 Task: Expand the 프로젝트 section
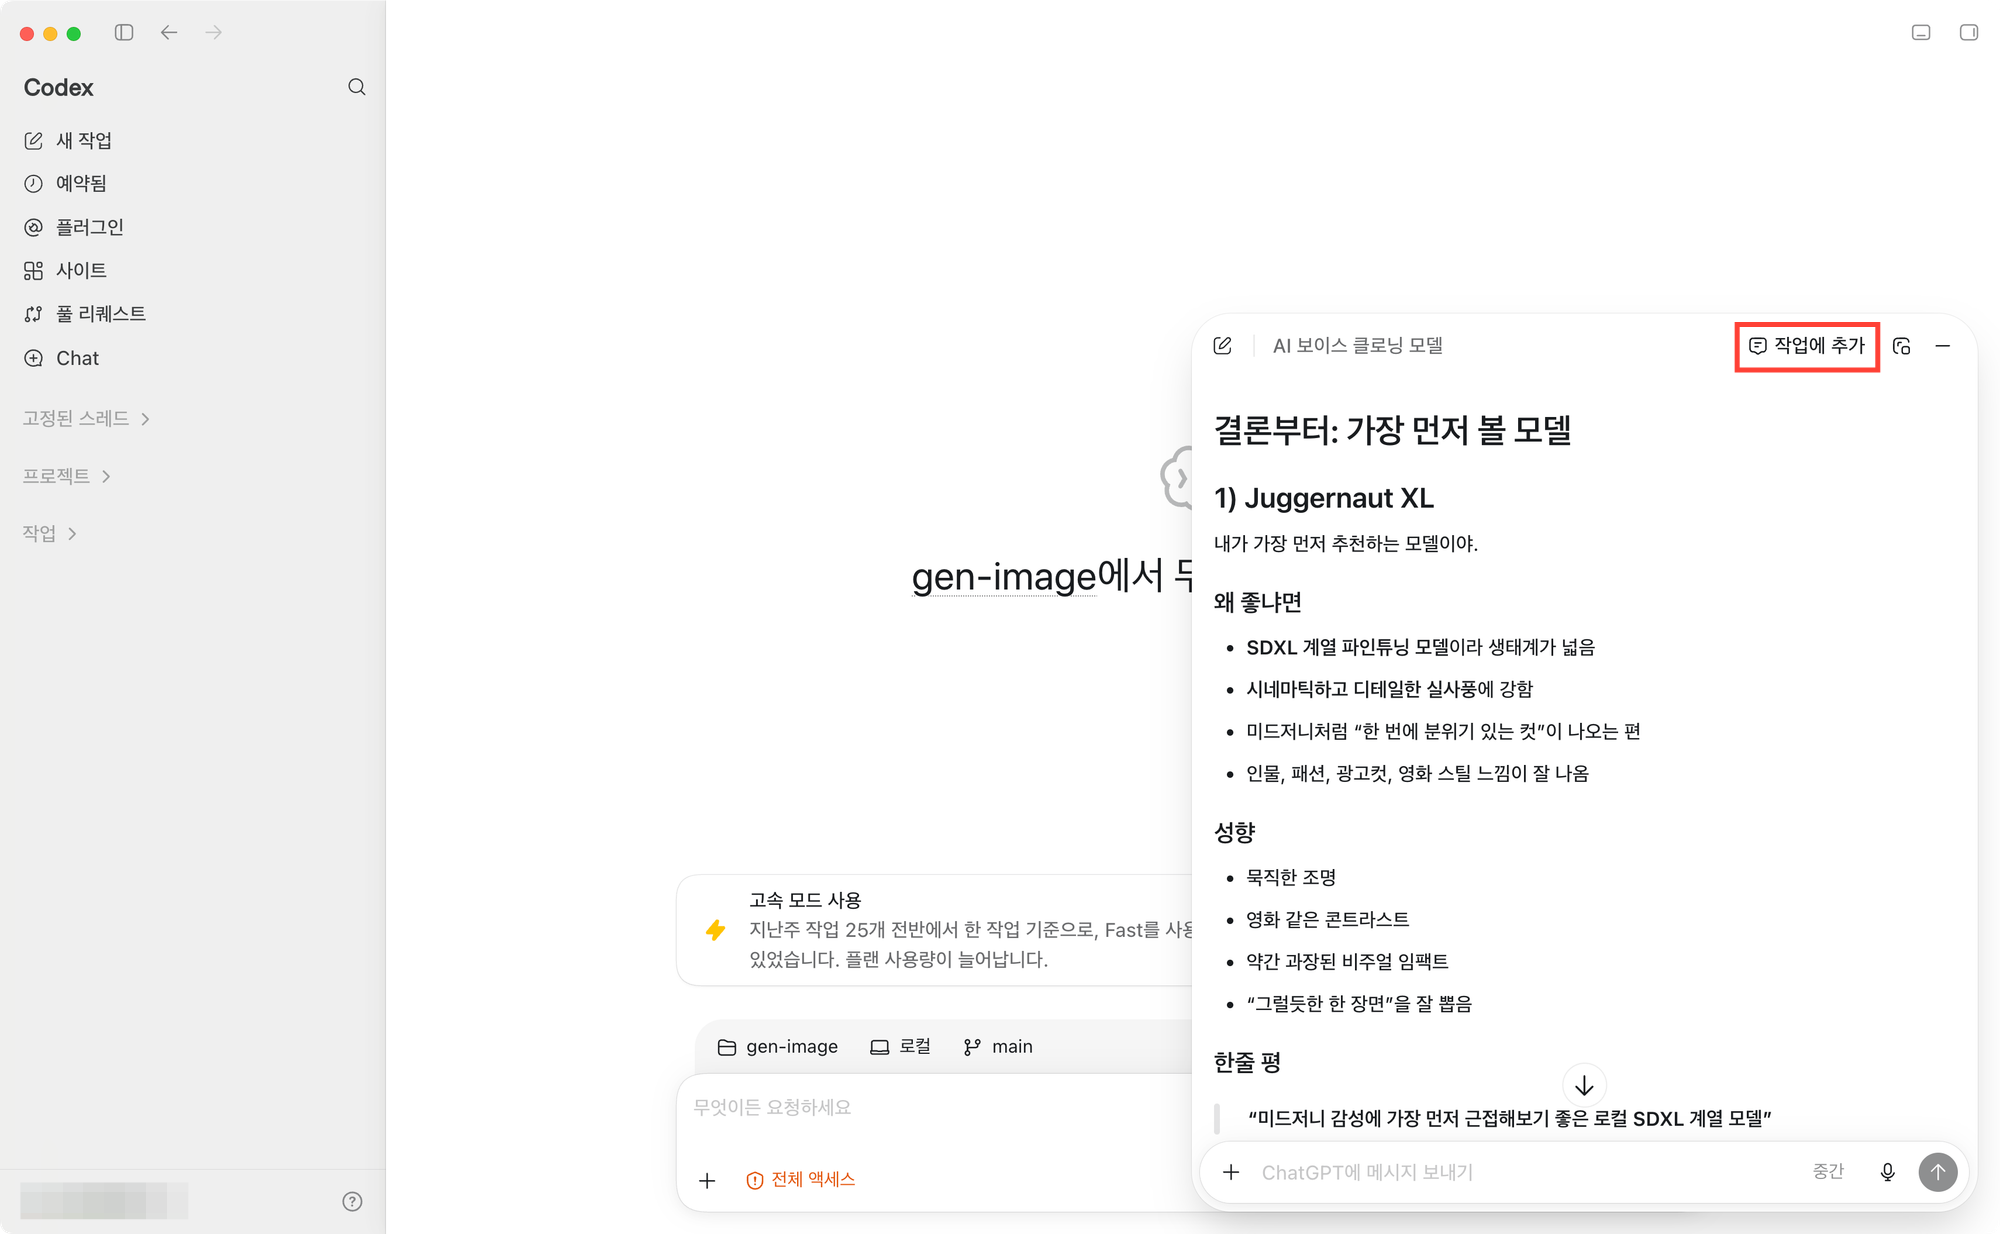point(66,476)
